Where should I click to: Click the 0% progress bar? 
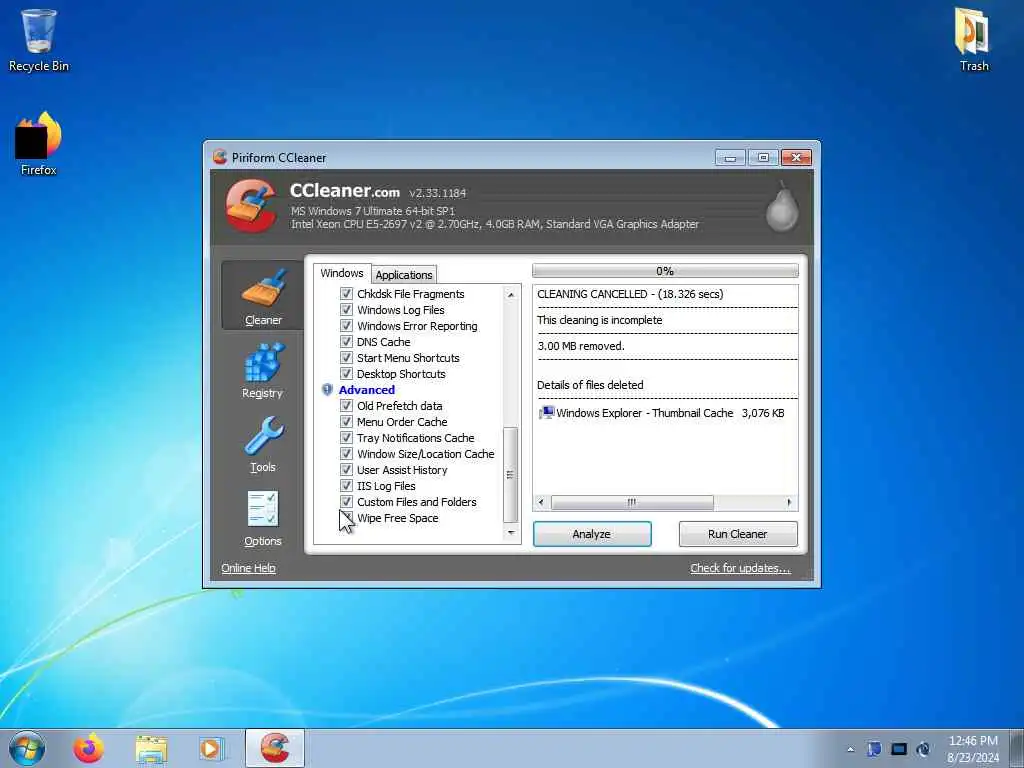665,271
